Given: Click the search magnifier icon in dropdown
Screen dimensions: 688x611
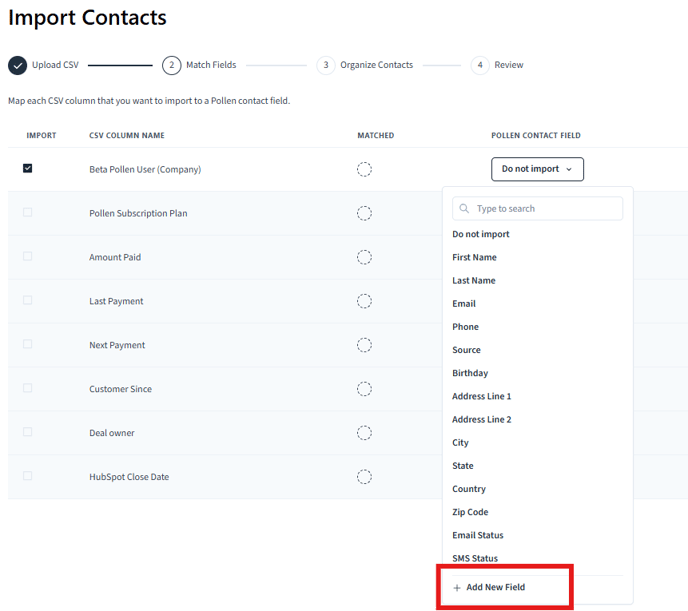Looking at the screenshot, I should (464, 208).
